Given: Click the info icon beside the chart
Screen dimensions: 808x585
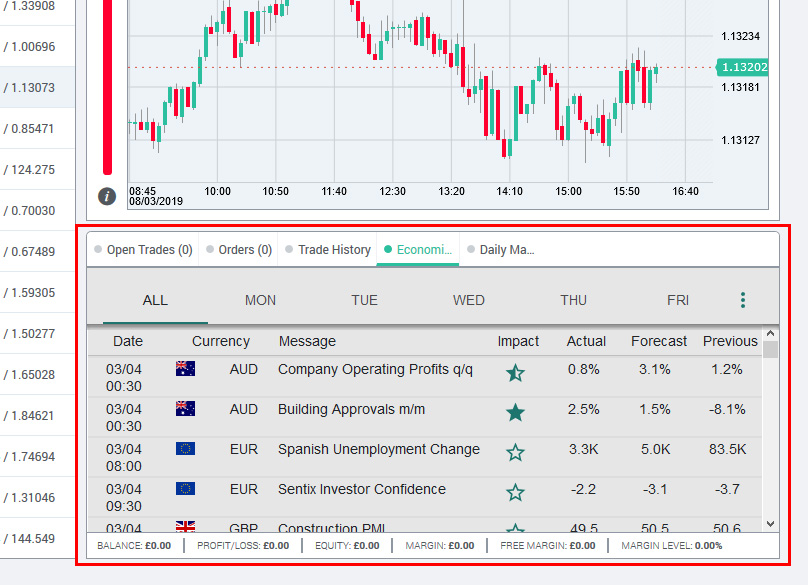Looking at the screenshot, I should point(107,196).
